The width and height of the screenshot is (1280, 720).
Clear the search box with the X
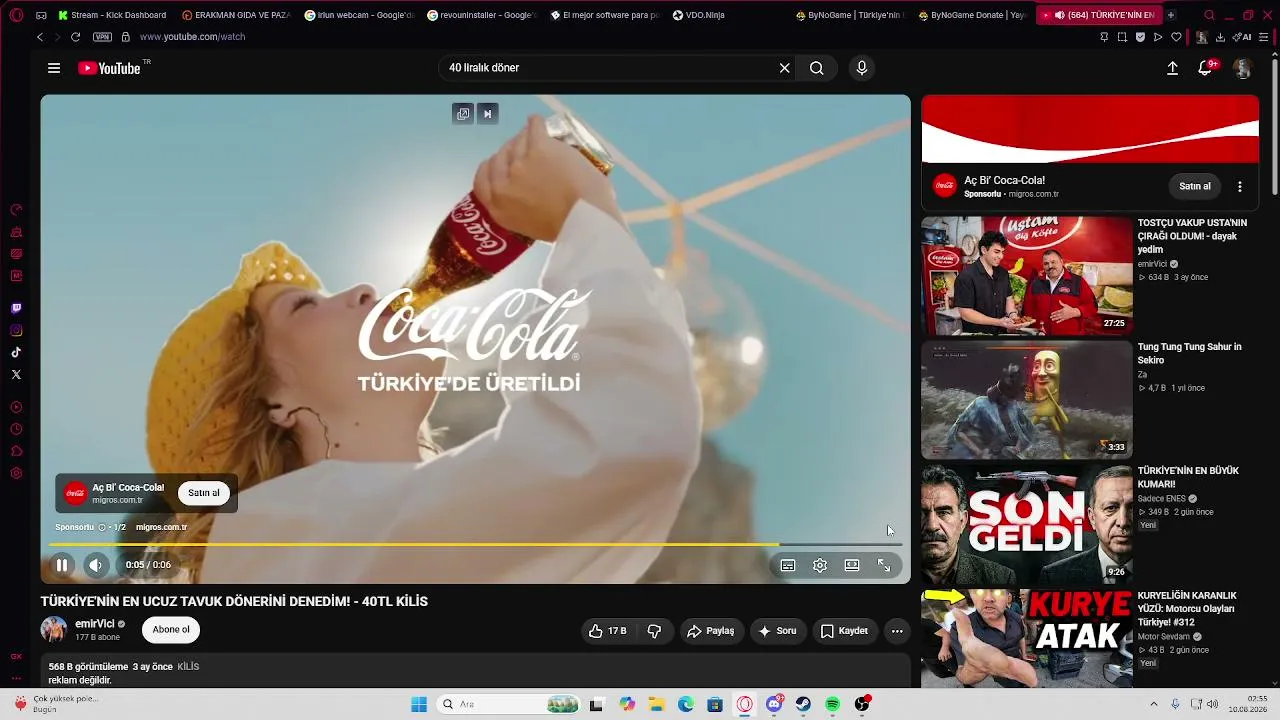[x=785, y=68]
